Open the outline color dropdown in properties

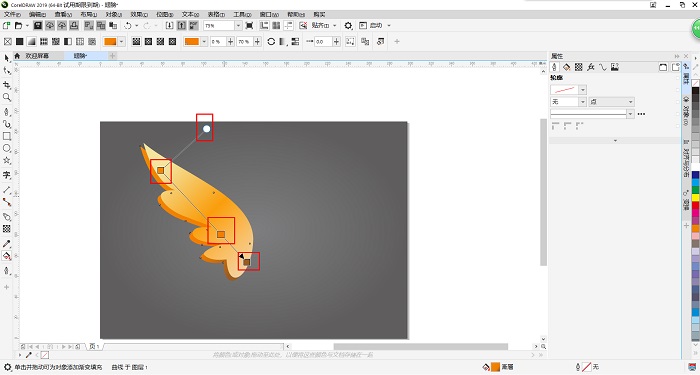tap(583, 90)
